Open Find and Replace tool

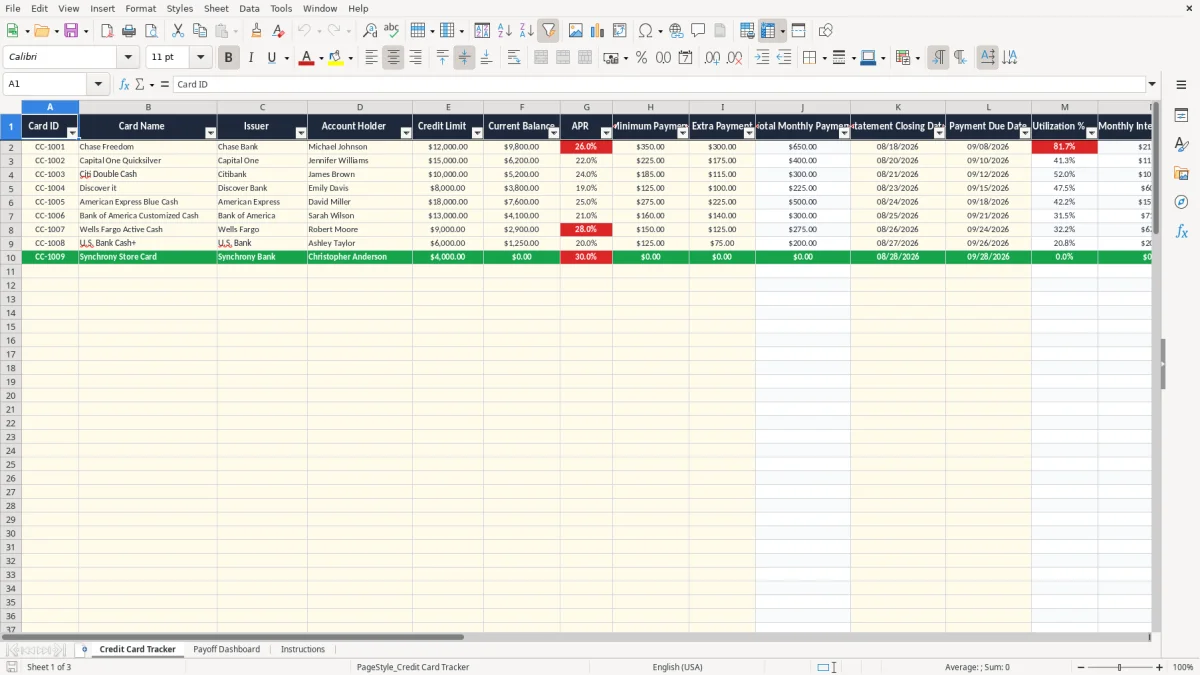click(370, 31)
